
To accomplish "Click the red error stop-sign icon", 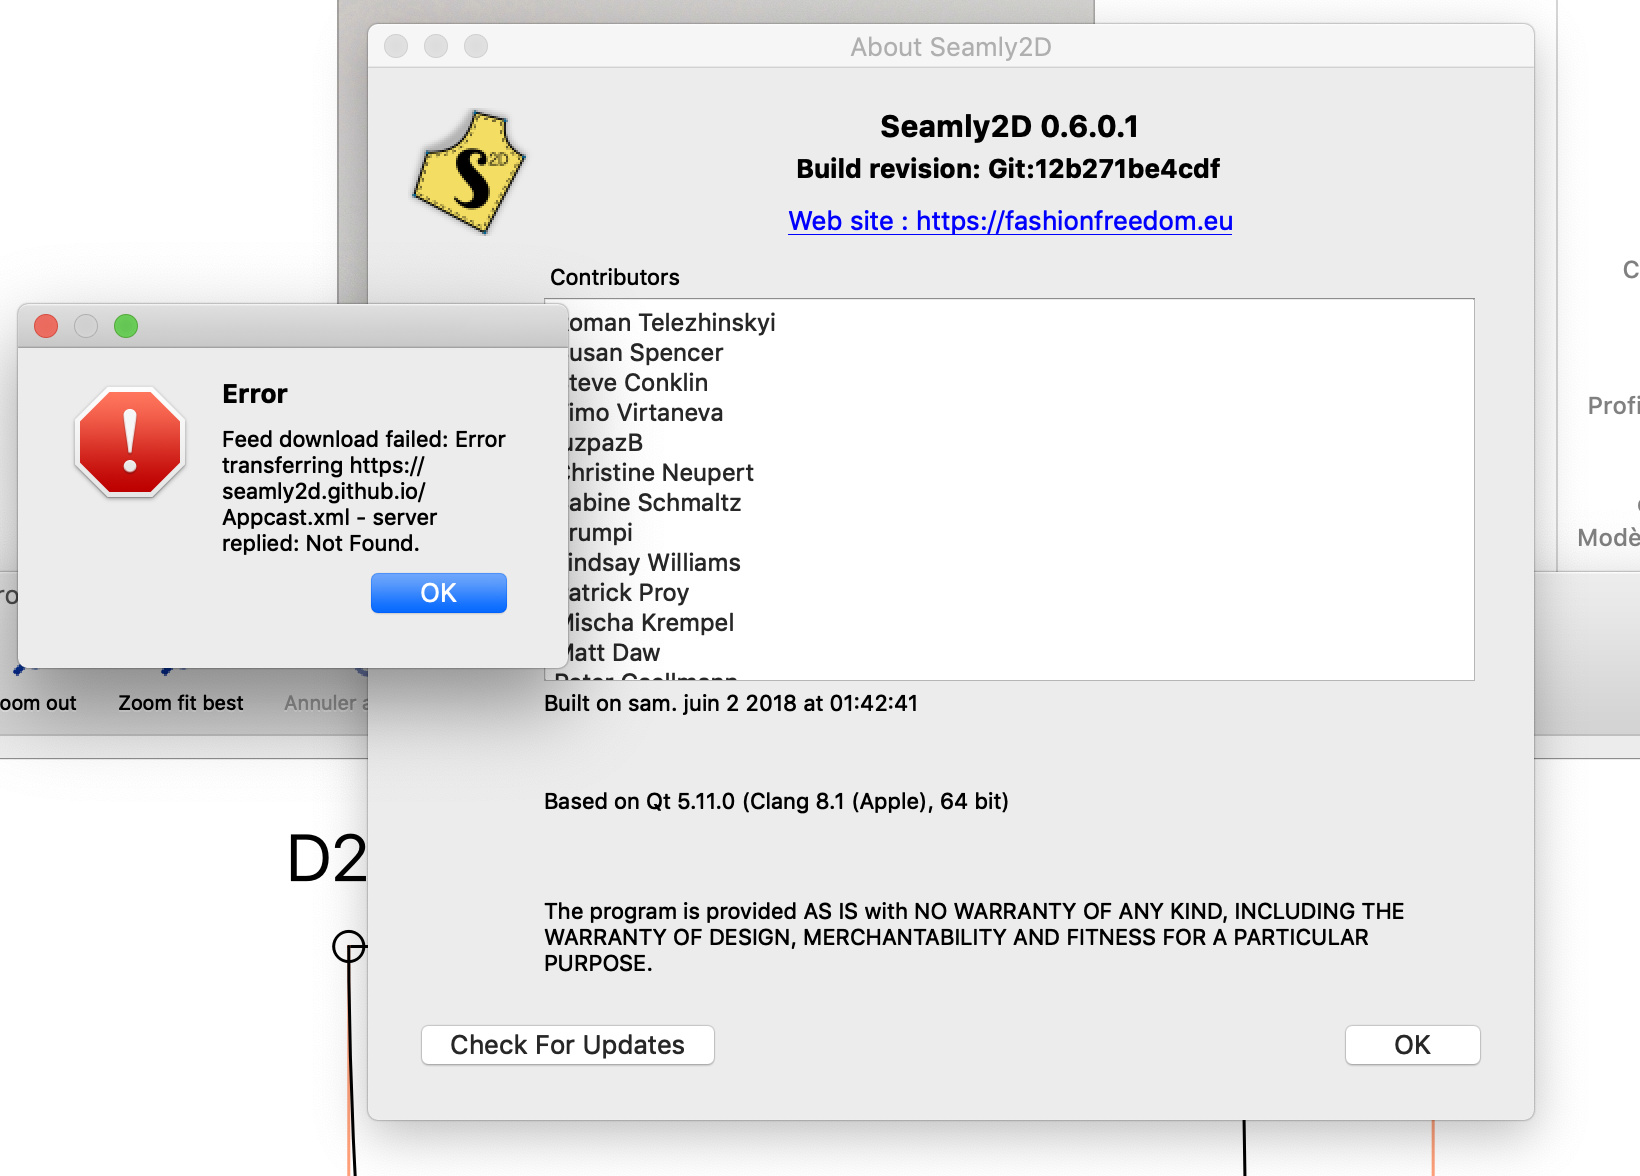I will tap(130, 442).
